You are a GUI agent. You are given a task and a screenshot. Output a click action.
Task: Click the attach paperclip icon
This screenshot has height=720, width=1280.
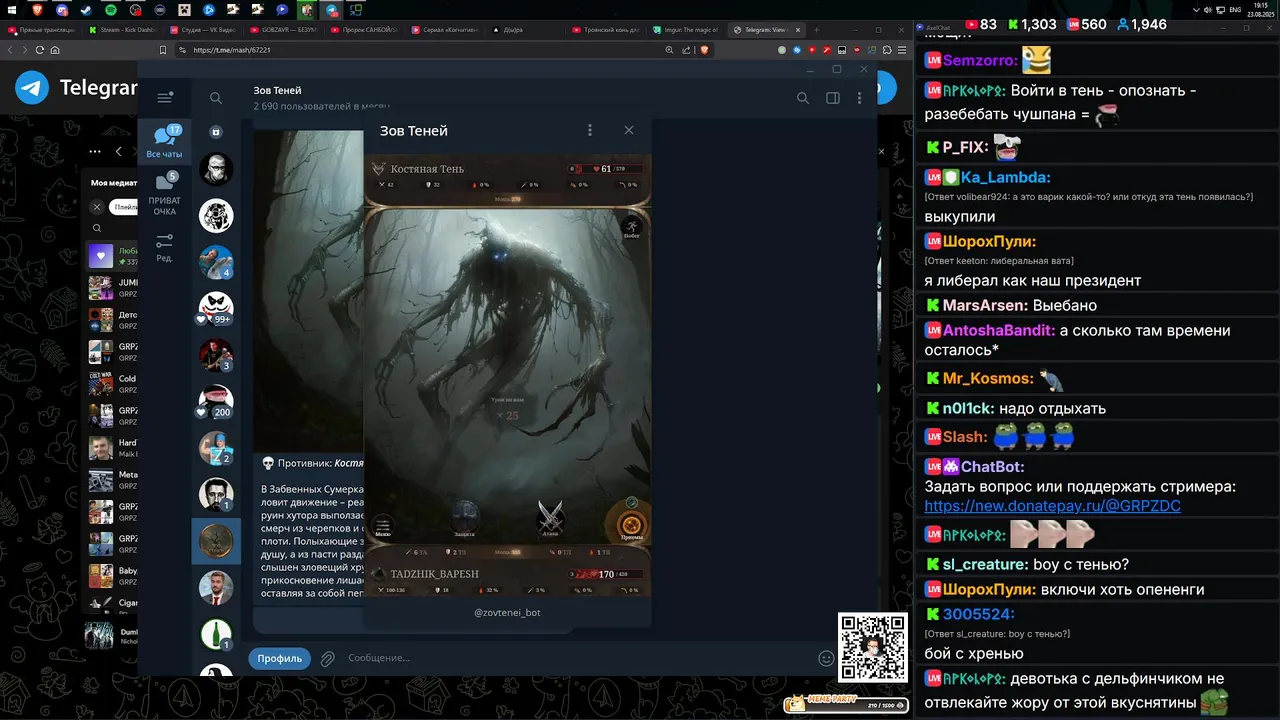(327, 658)
